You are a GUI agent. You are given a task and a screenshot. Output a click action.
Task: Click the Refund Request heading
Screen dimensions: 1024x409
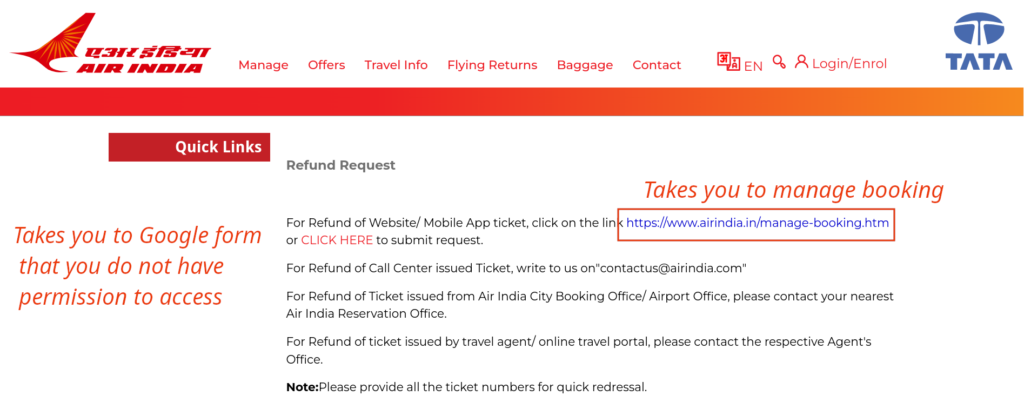[x=341, y=165]
